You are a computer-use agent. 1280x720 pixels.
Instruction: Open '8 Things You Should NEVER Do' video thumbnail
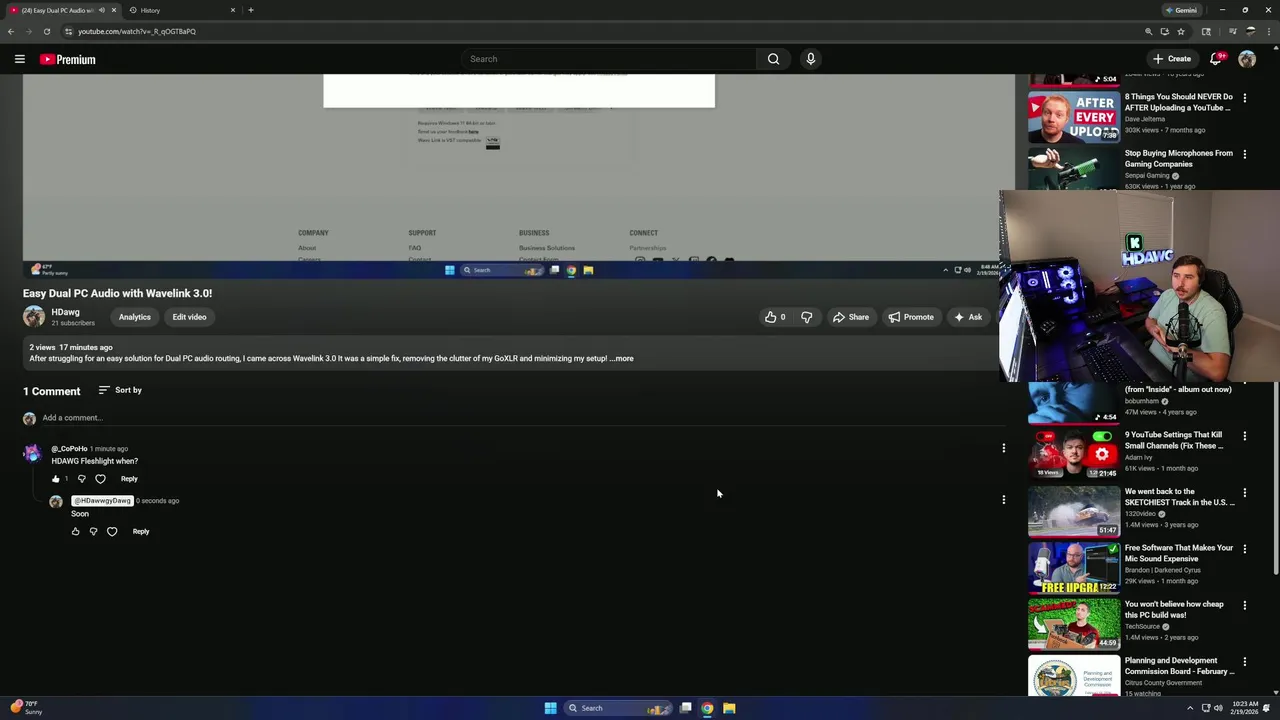(x=1074, y=118)
